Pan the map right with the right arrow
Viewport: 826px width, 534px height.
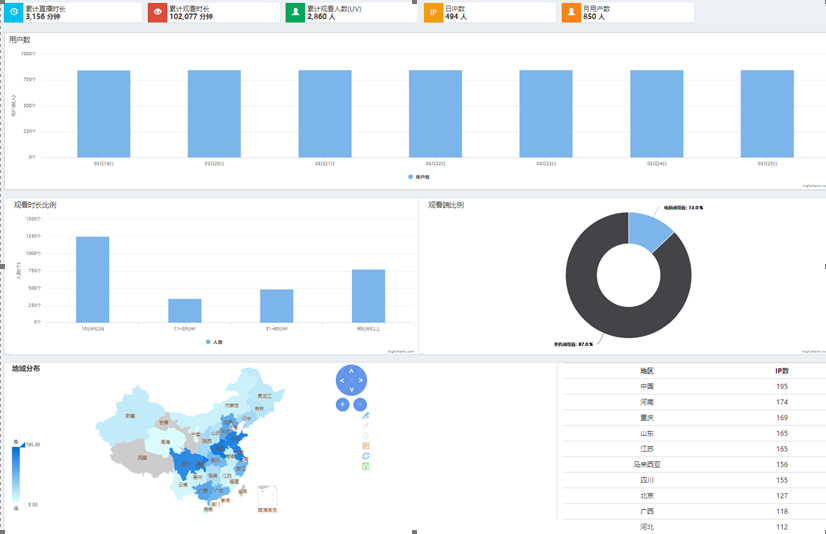[x=361, y=380]
